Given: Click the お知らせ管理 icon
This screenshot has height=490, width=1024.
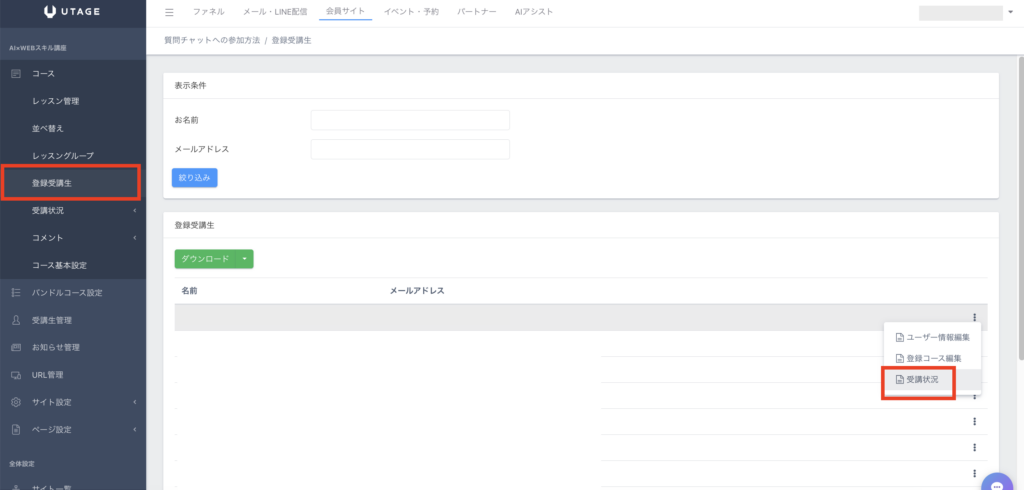Looking at the screenshot, I should (x=16, y=348).
